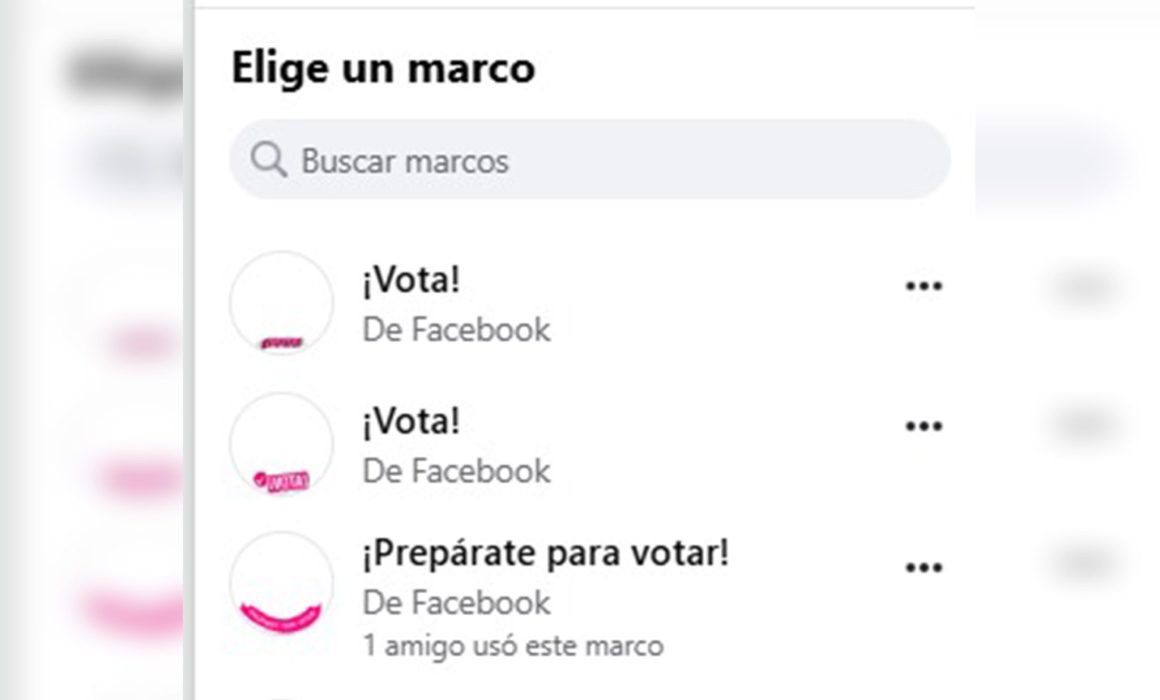The height and width of the screenshot is (700, 1160).
Task: Click De Facebook under the checkmark sticker ¡Vota!
Action: pyautogui.click(x=456, y=471)
